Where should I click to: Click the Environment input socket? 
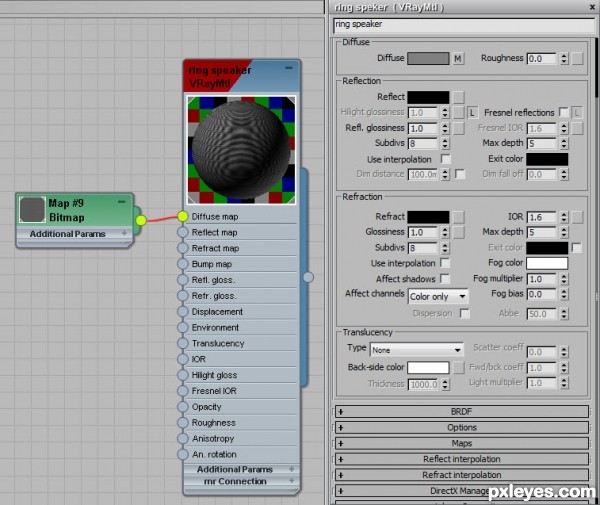point(183,327)
